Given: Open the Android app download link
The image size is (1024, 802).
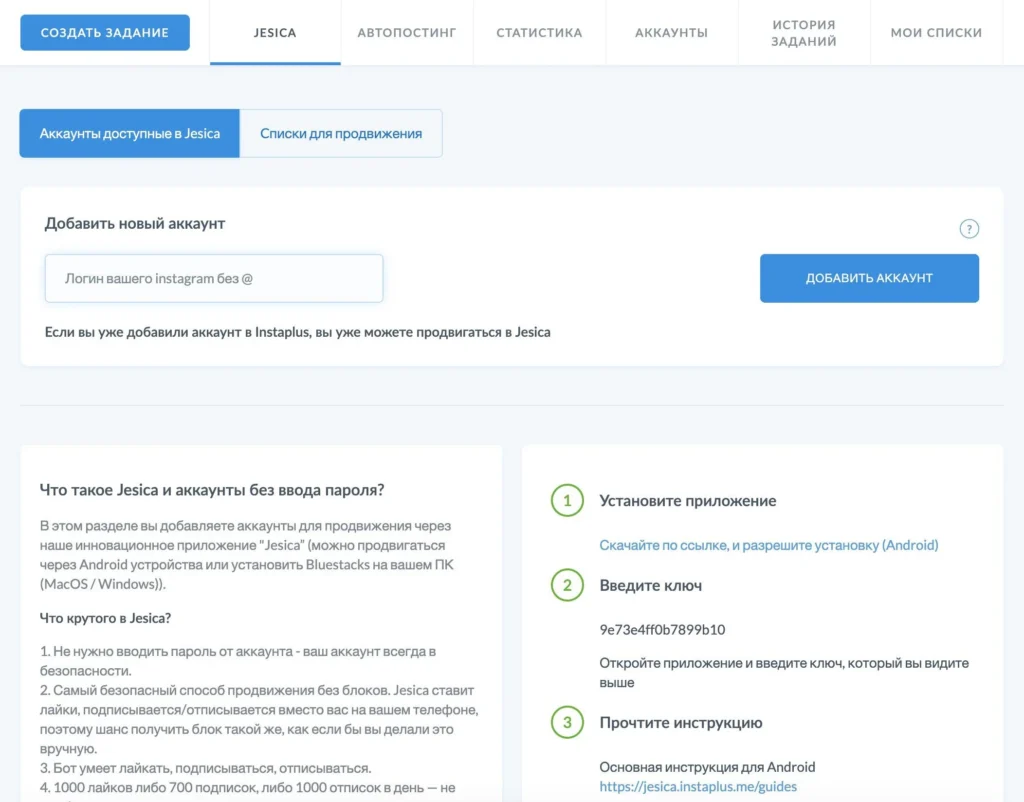Looking at the screenshot, I should [x=769, y=545].
